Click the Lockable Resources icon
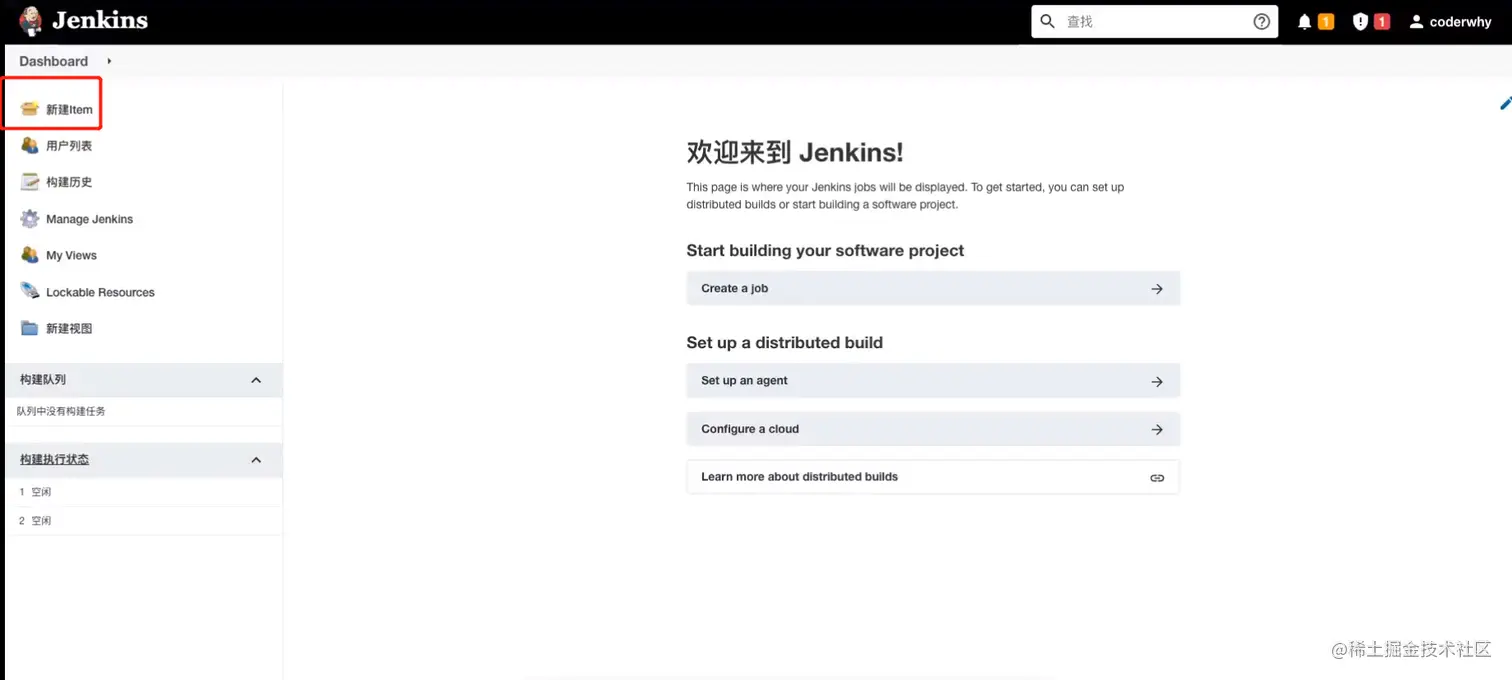 point(30,291)
